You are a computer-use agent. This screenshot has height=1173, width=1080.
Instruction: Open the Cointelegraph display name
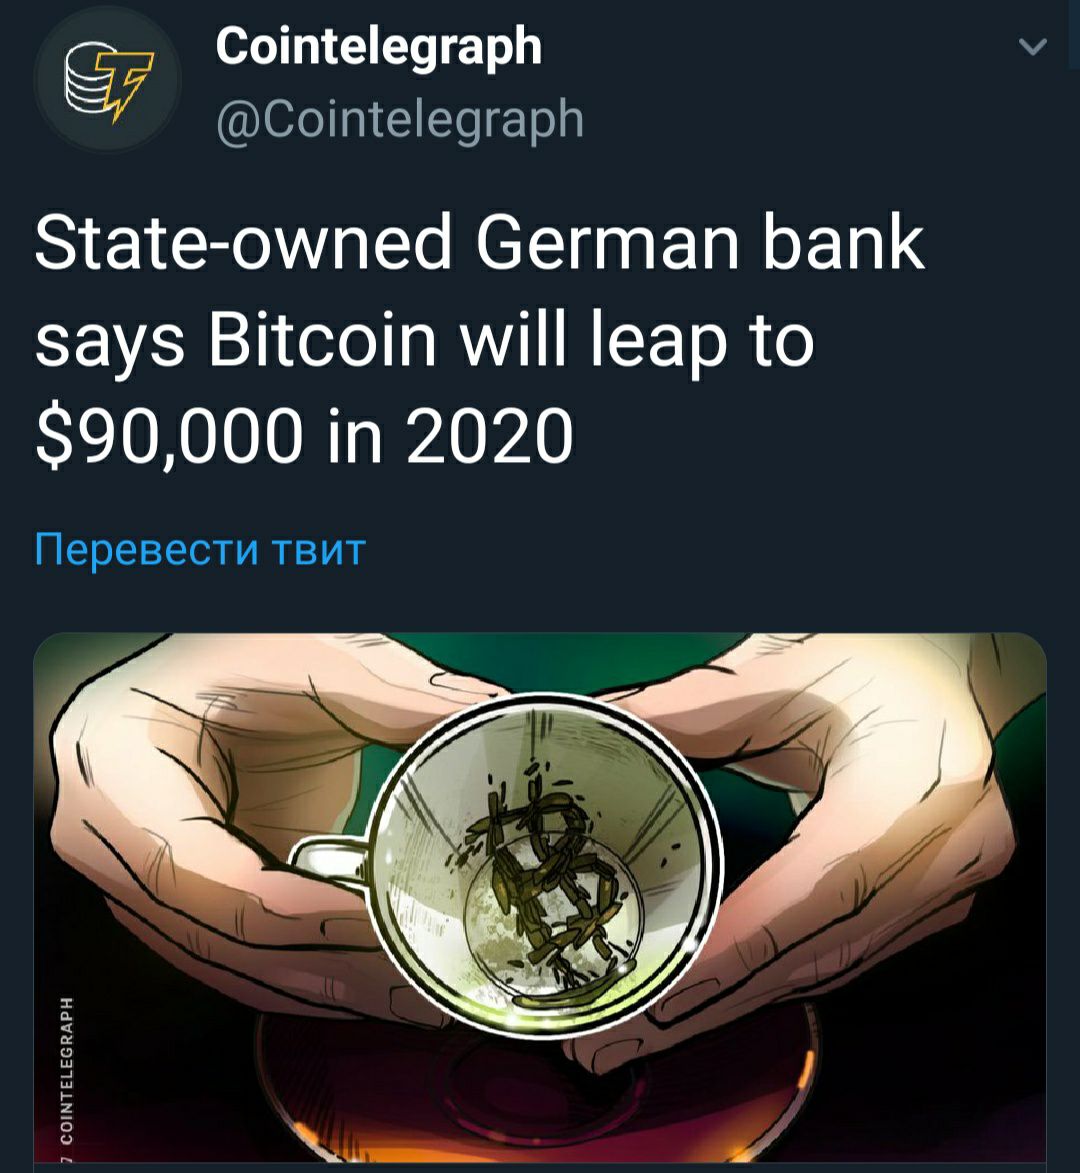click(378, 47)
